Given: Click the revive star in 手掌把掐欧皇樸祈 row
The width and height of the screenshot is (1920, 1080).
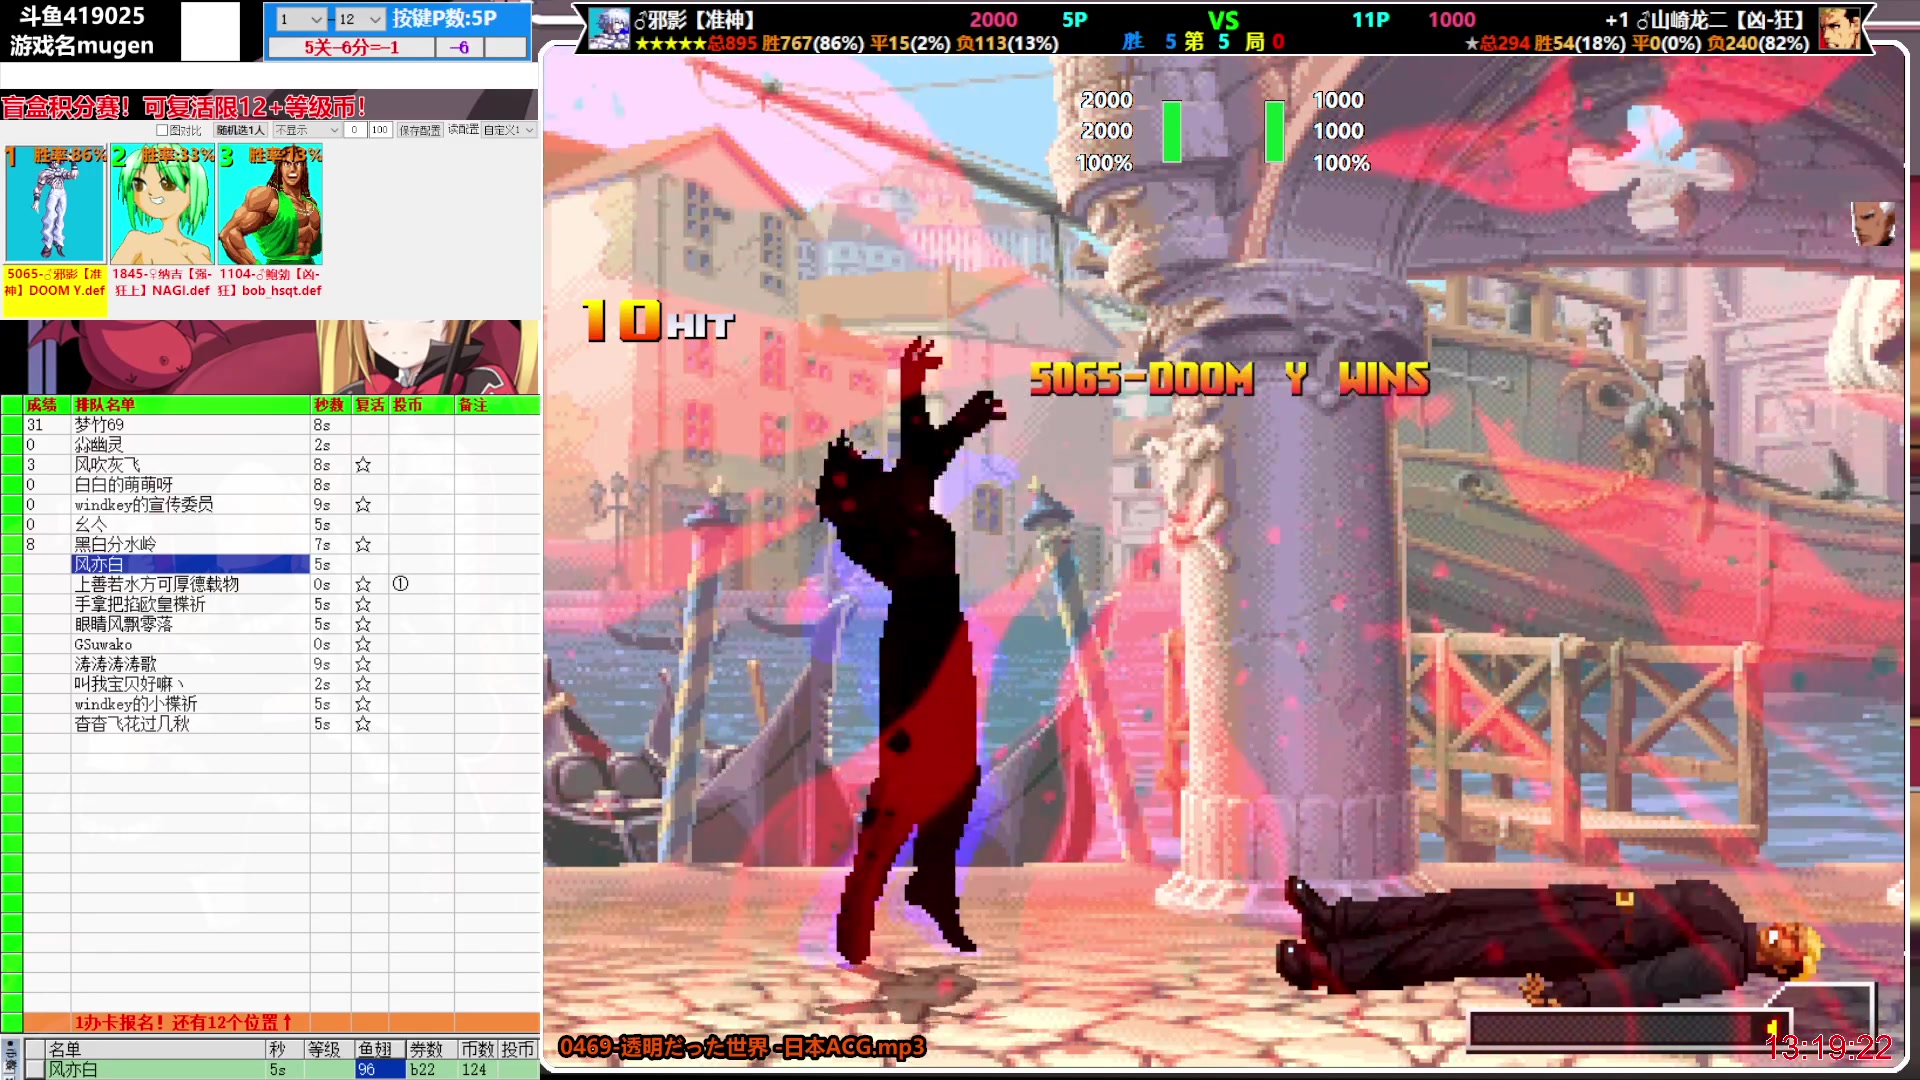Looking at the screenshot, I should [363, 604].
